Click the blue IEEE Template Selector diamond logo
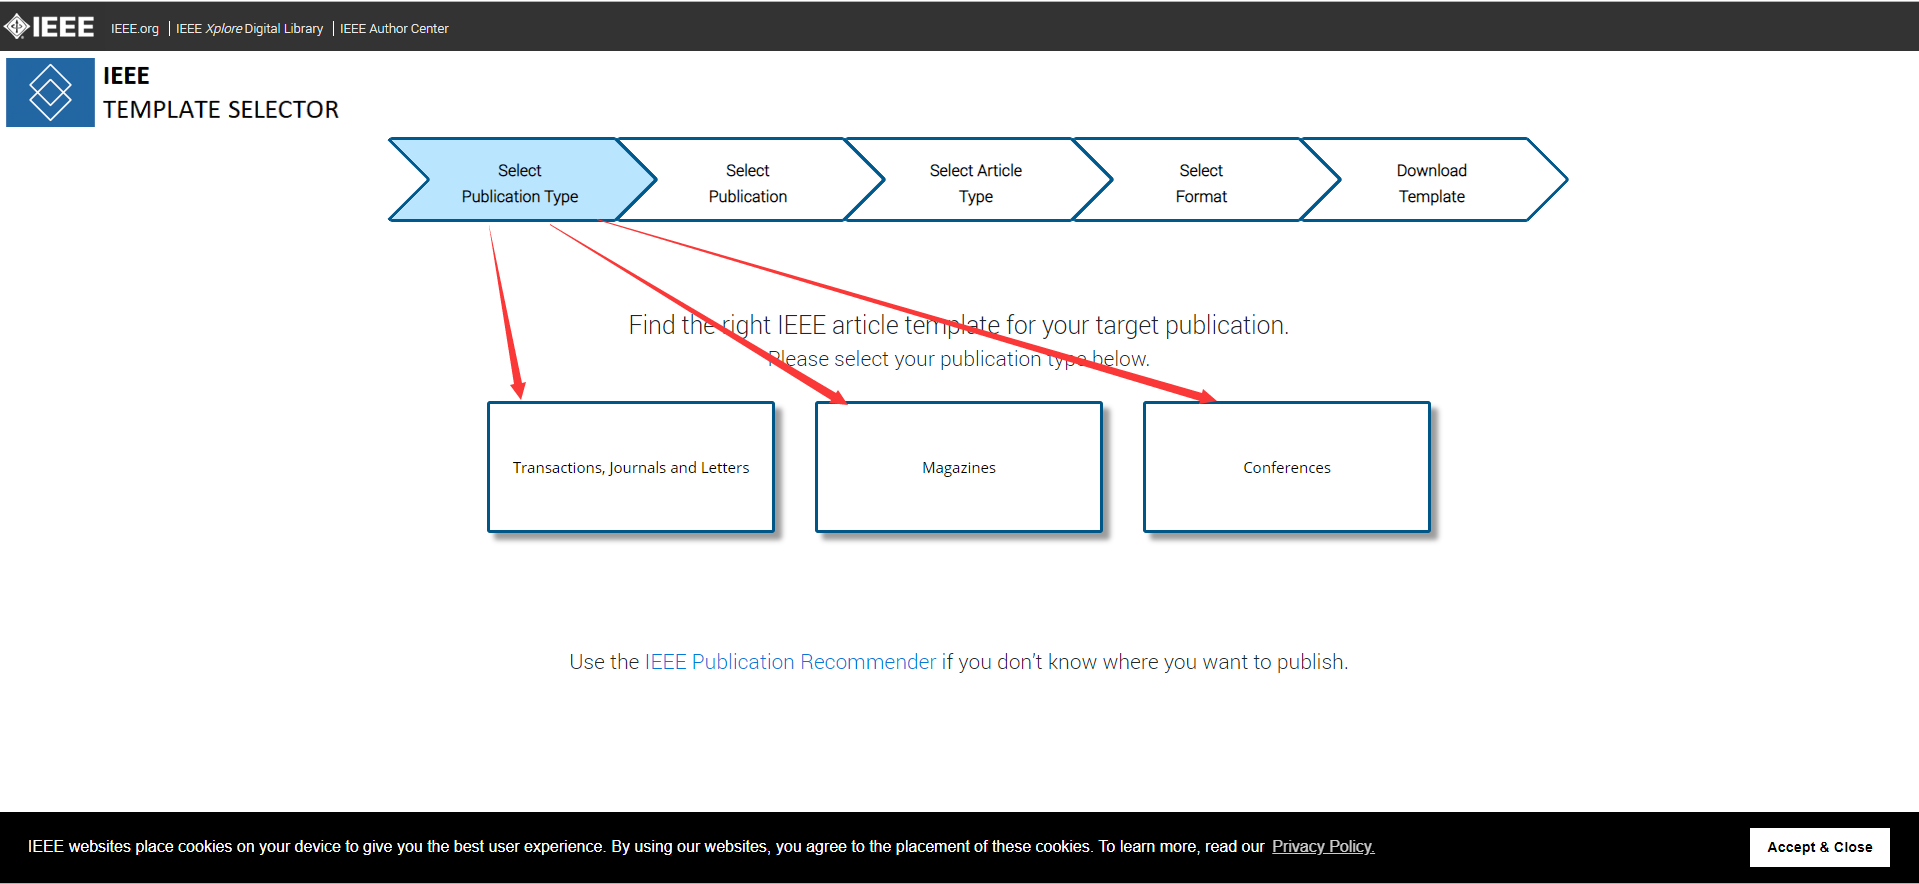 pos(50,92)
